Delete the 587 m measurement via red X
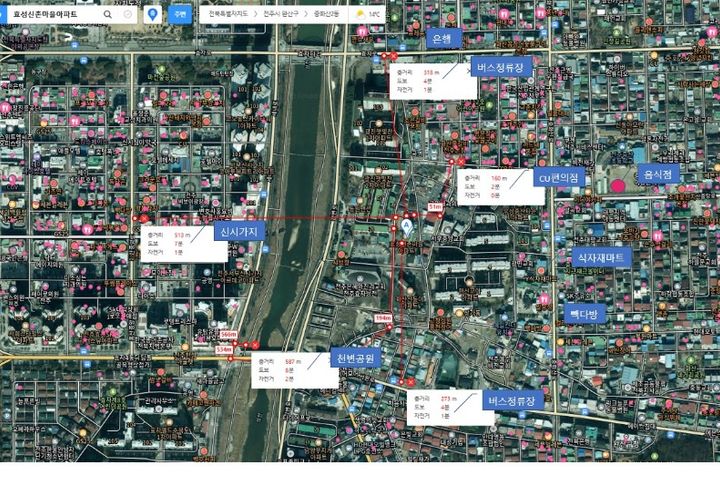The height and width of the screenshot is (480, 720). 255,345
